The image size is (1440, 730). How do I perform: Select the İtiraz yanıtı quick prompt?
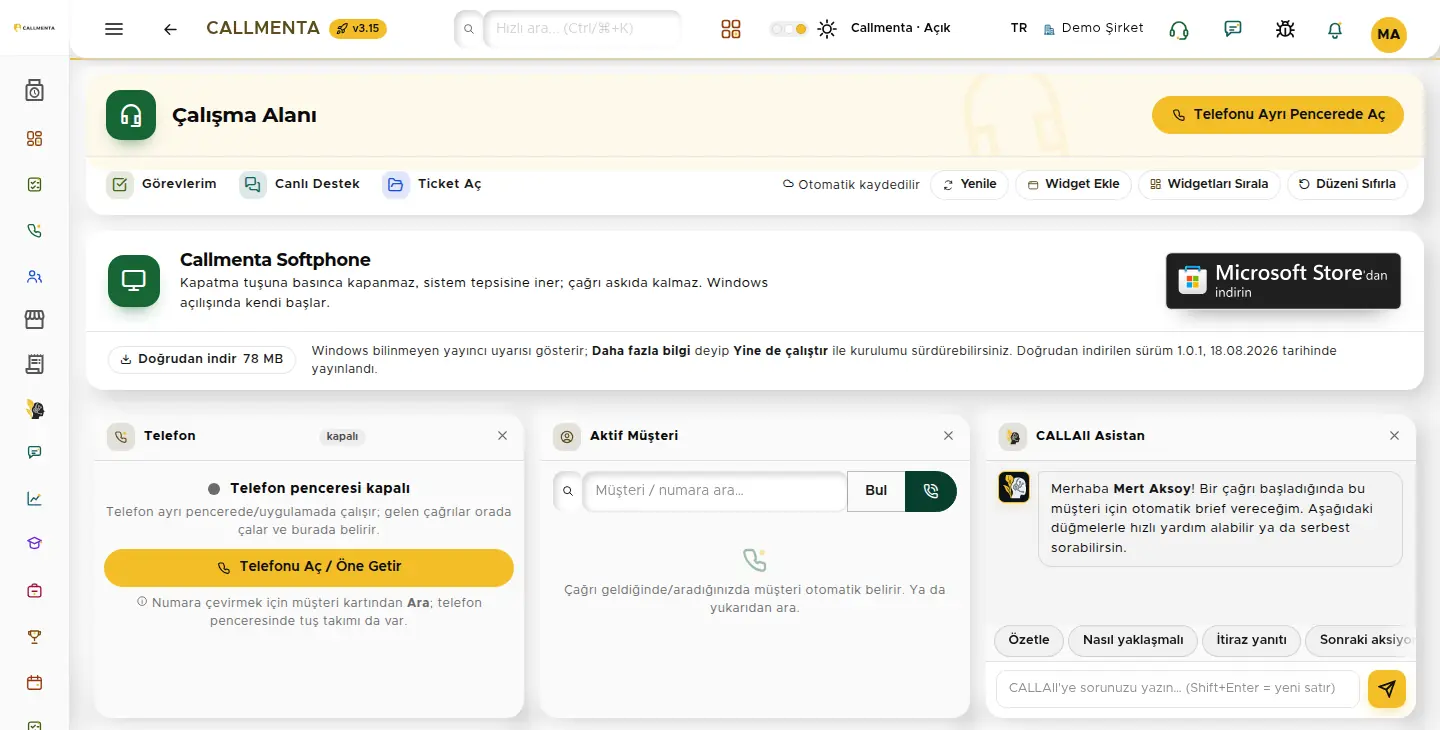click(1251, 640)
